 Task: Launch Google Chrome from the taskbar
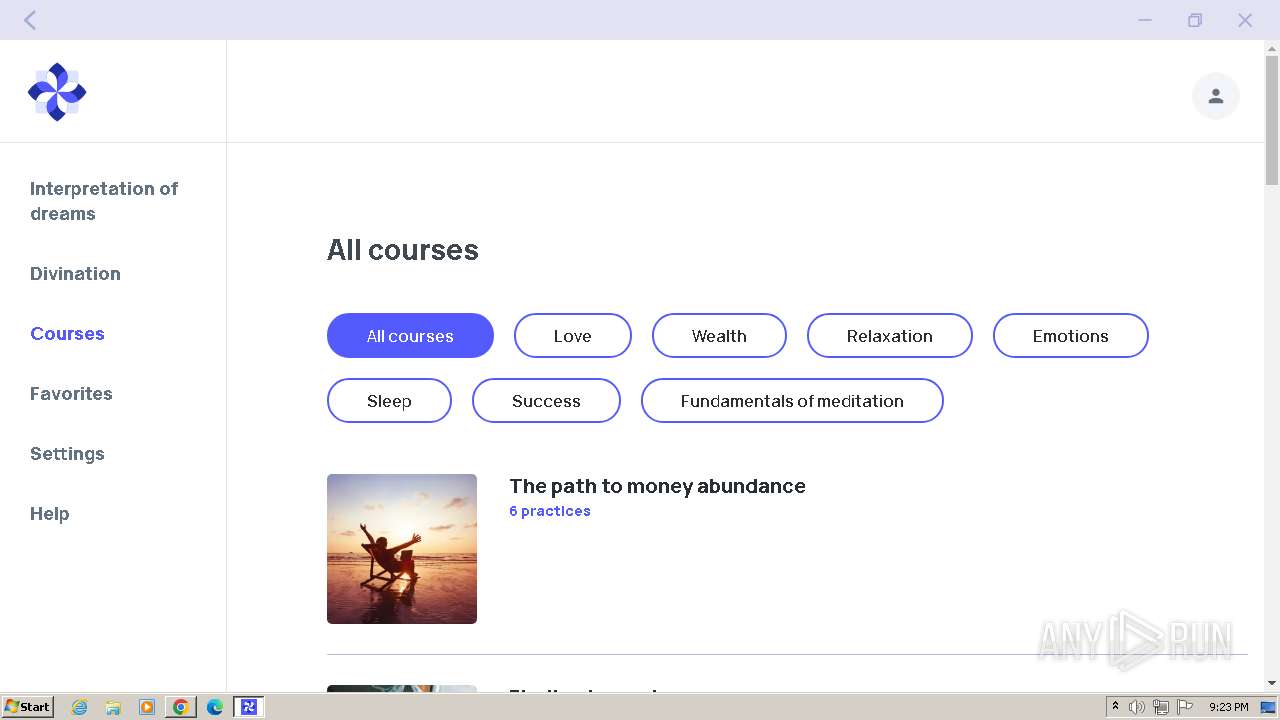click(x=181, y=707)
